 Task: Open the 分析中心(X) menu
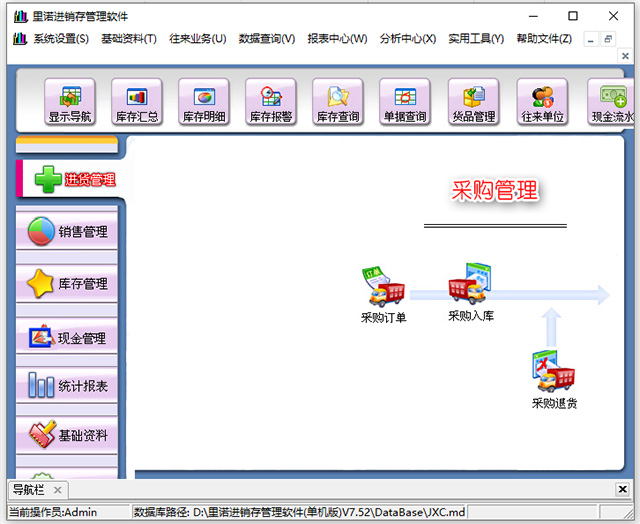408,39
